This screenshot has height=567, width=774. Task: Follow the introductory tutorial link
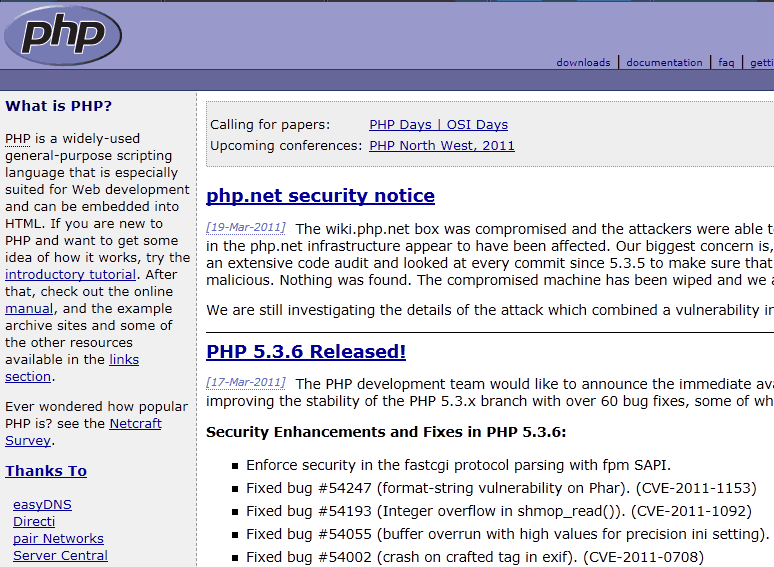tap(70, 274)
